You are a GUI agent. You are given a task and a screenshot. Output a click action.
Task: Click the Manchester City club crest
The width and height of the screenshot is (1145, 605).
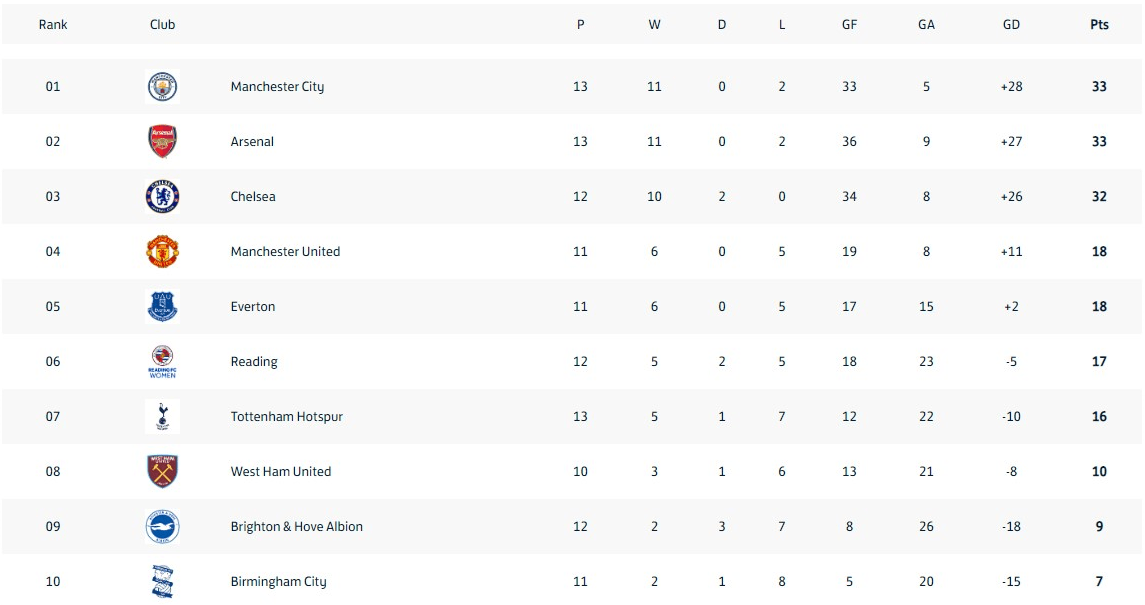click(x=162, y=87)
